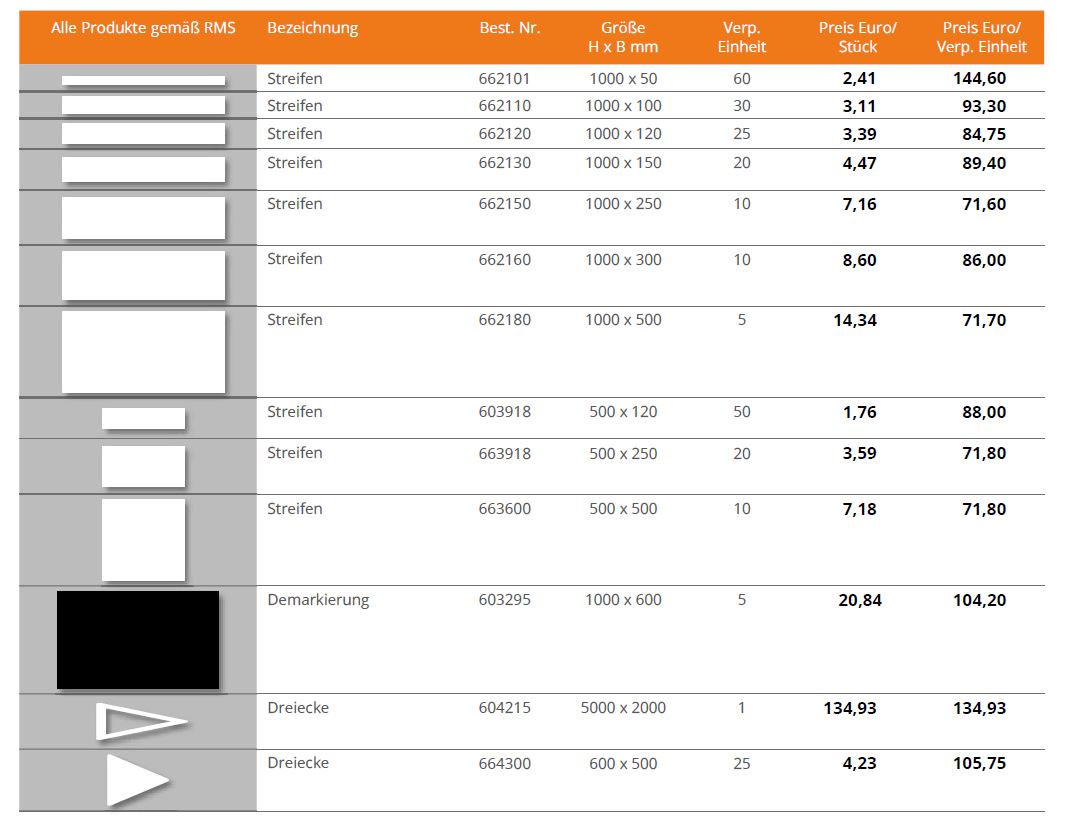Click package price '71,70'
Screen dimensions: 1079x835
point(984,320)
